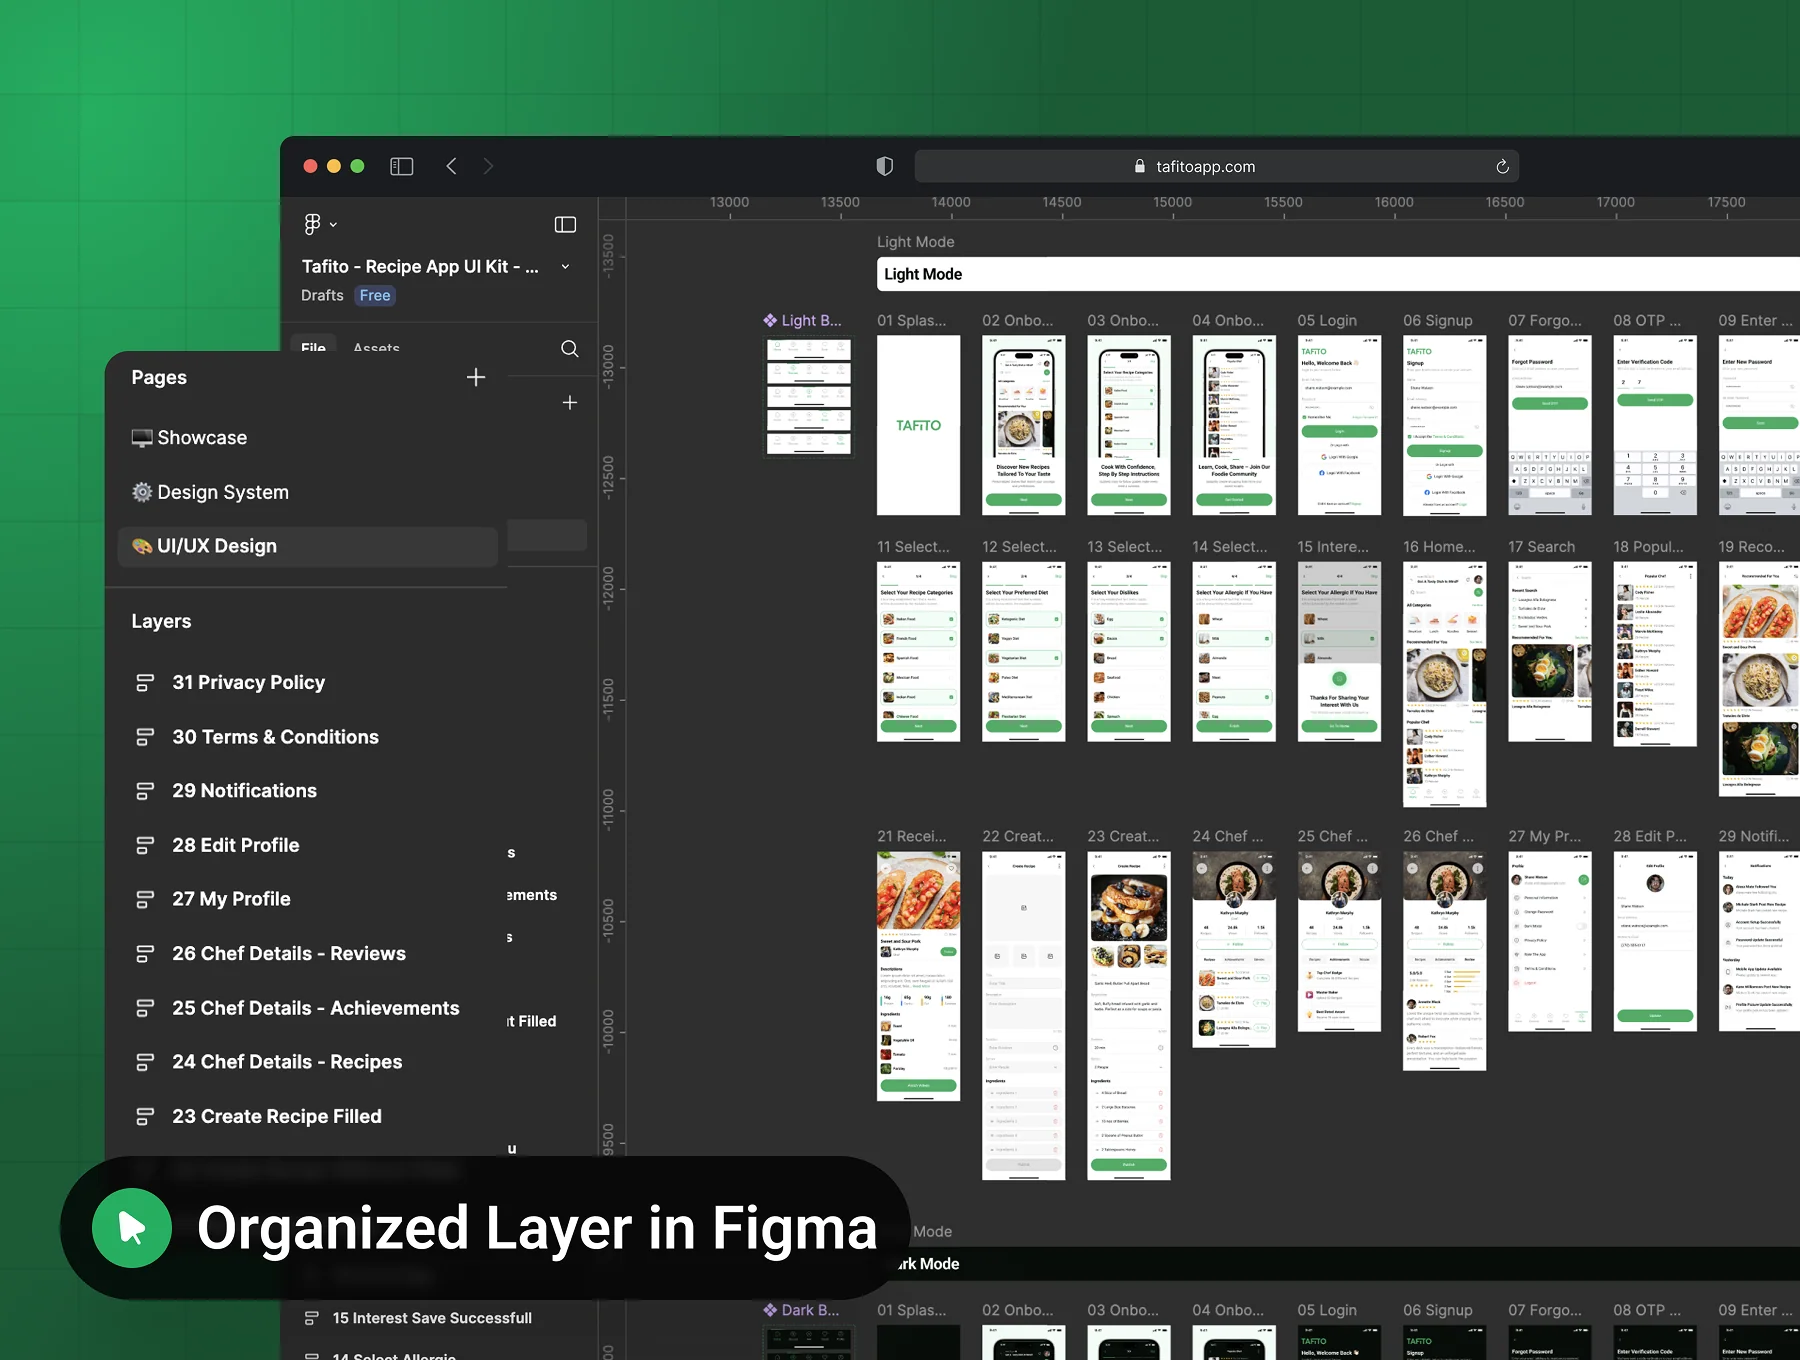Go forward using Safari's forward arrow
1800x1360 pixels.
[488, 166]
